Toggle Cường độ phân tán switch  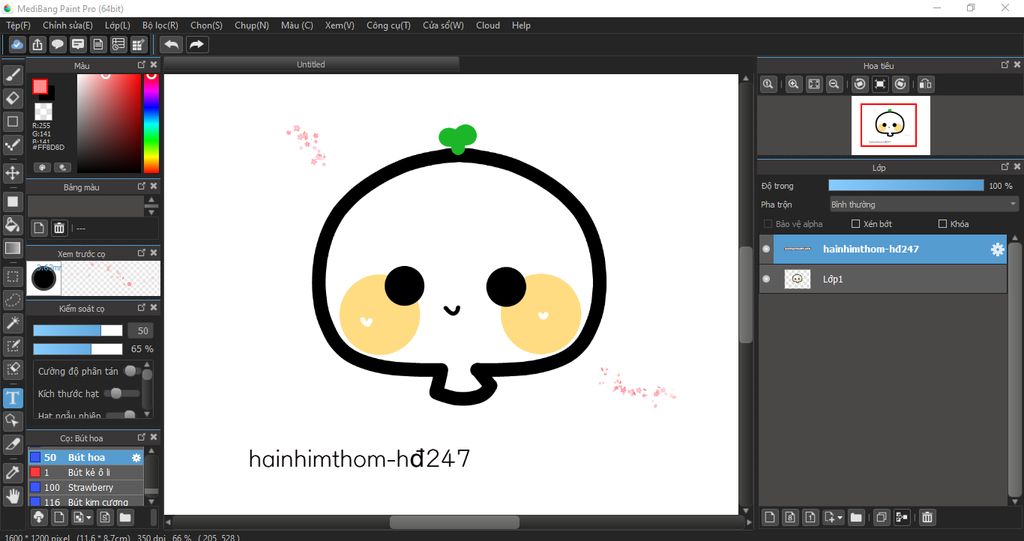(131, 371)
